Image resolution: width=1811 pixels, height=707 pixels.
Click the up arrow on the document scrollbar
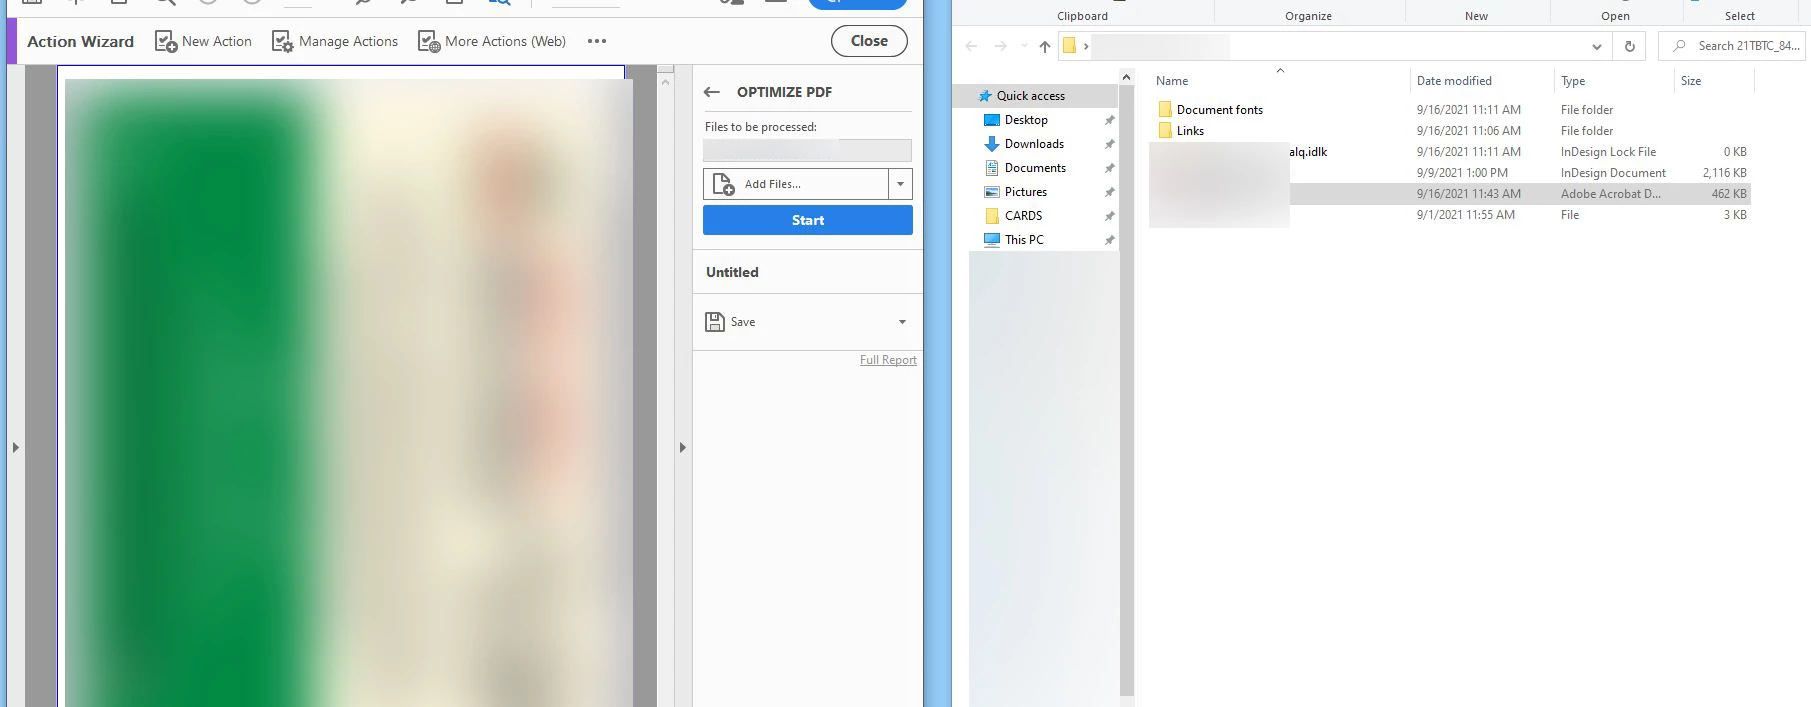coord(665,81)
